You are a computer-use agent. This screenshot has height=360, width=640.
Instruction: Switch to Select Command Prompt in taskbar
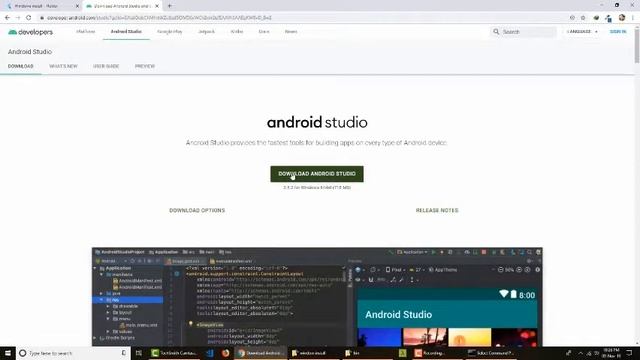[x=491, y=353]
